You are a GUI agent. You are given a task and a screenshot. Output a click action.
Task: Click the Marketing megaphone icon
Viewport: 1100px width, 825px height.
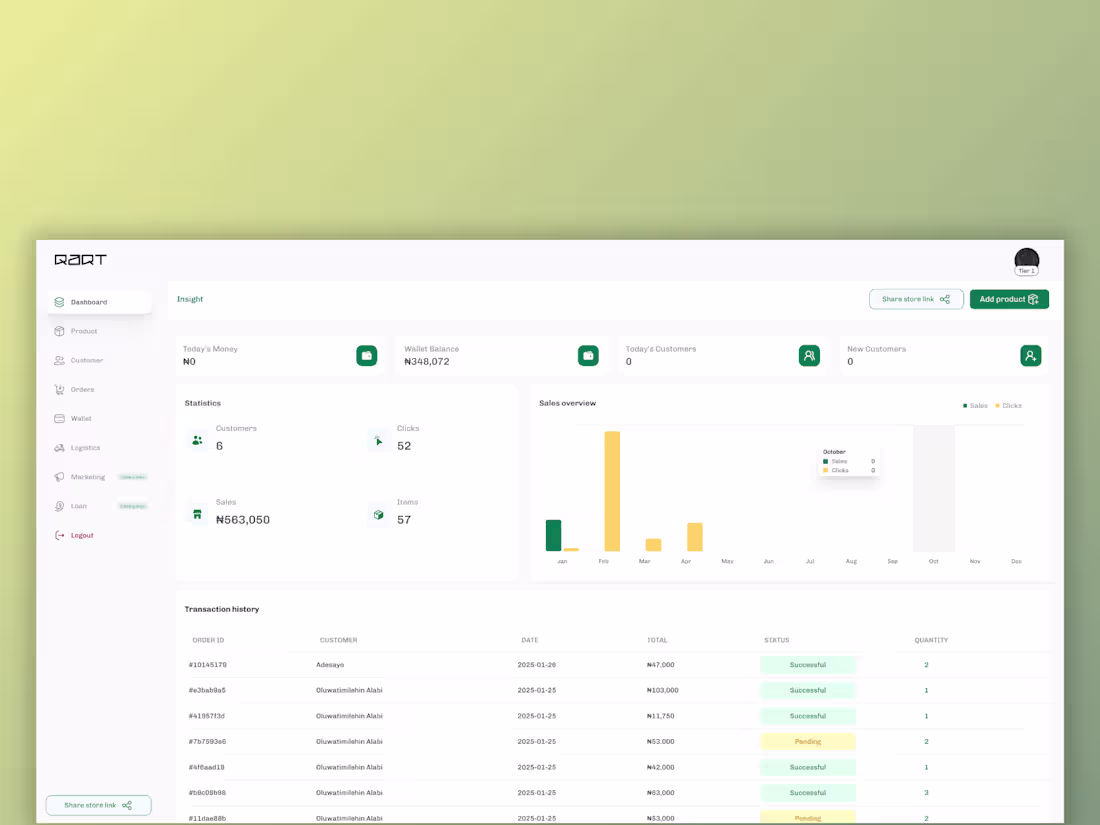click(60, 477)
